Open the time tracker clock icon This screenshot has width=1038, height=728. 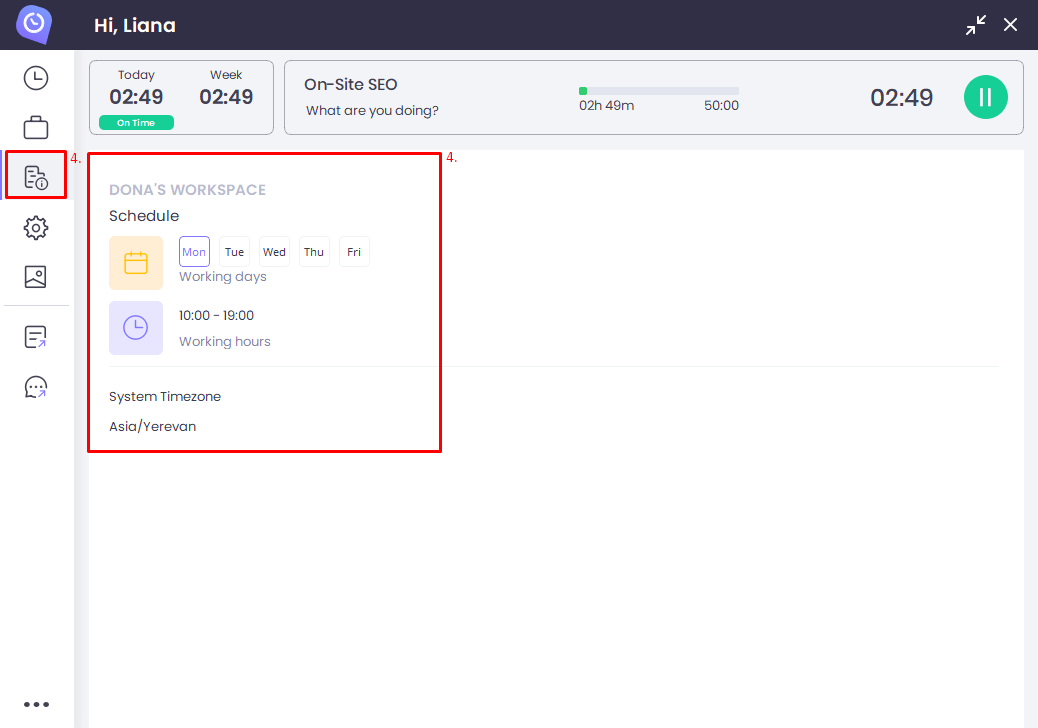[36, 77]
